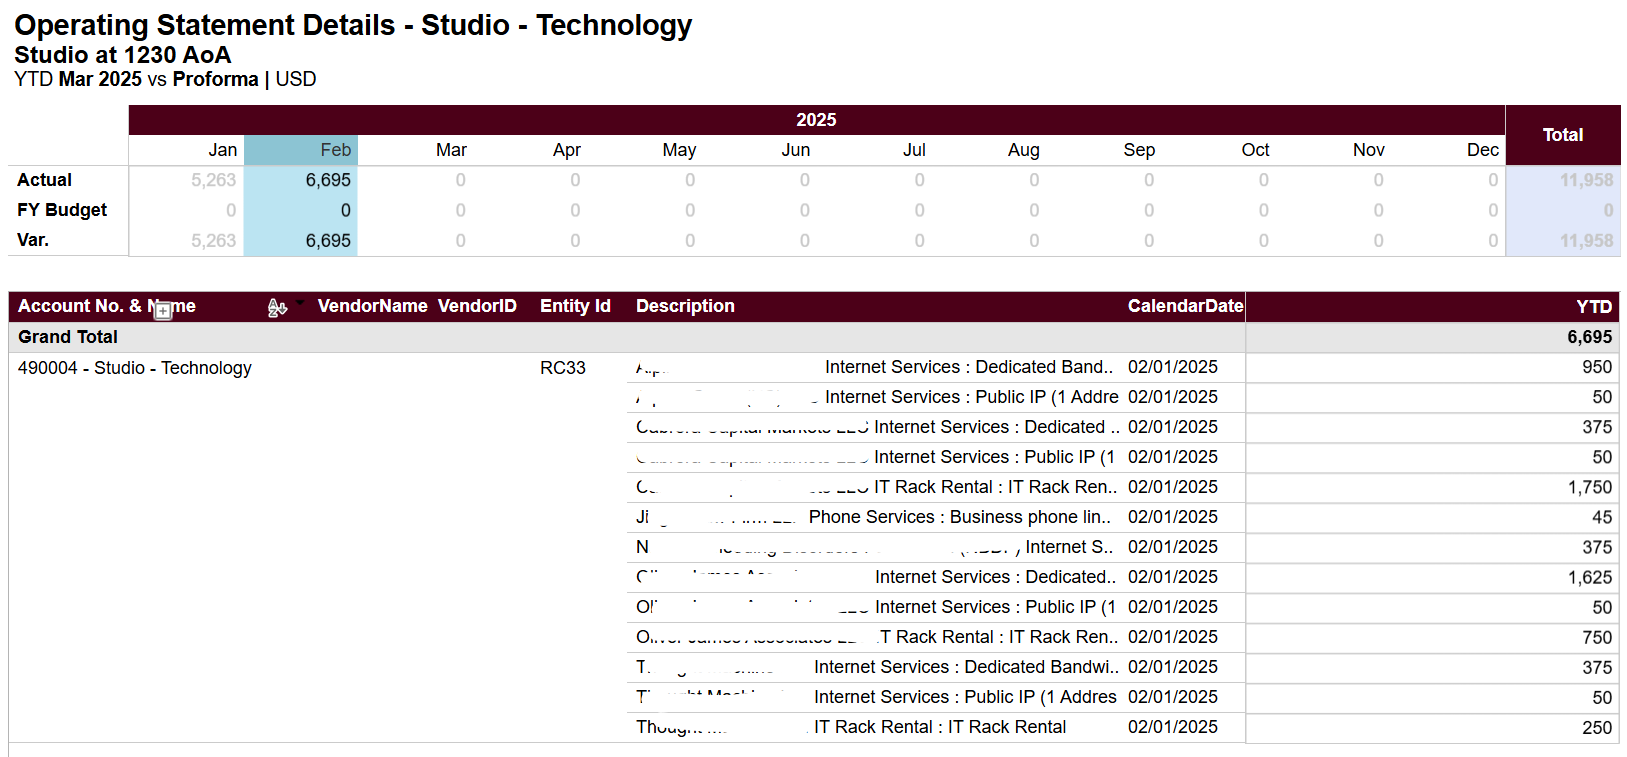Select the 490004 - Studio - Technology account row
1627x757 pixels.
pos(135,368)
